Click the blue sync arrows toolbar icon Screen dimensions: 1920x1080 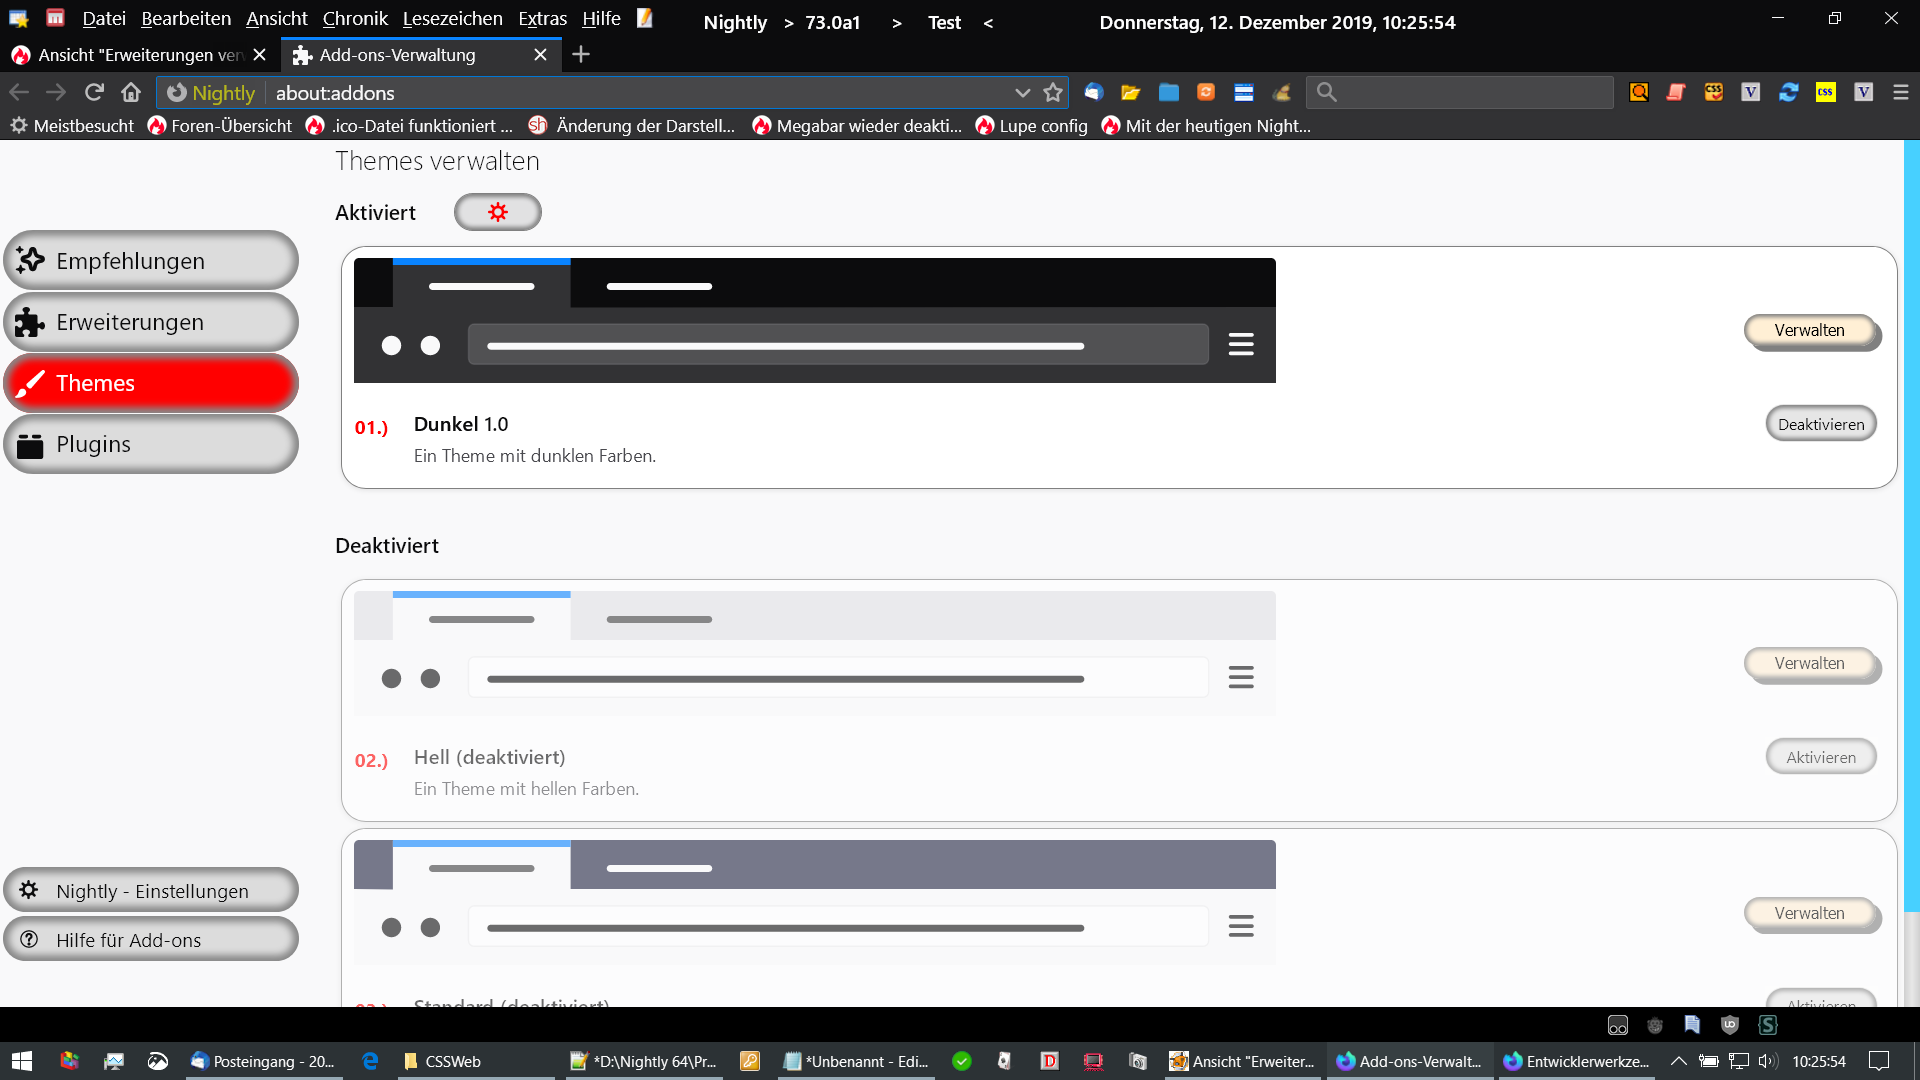click(1788, 92)
